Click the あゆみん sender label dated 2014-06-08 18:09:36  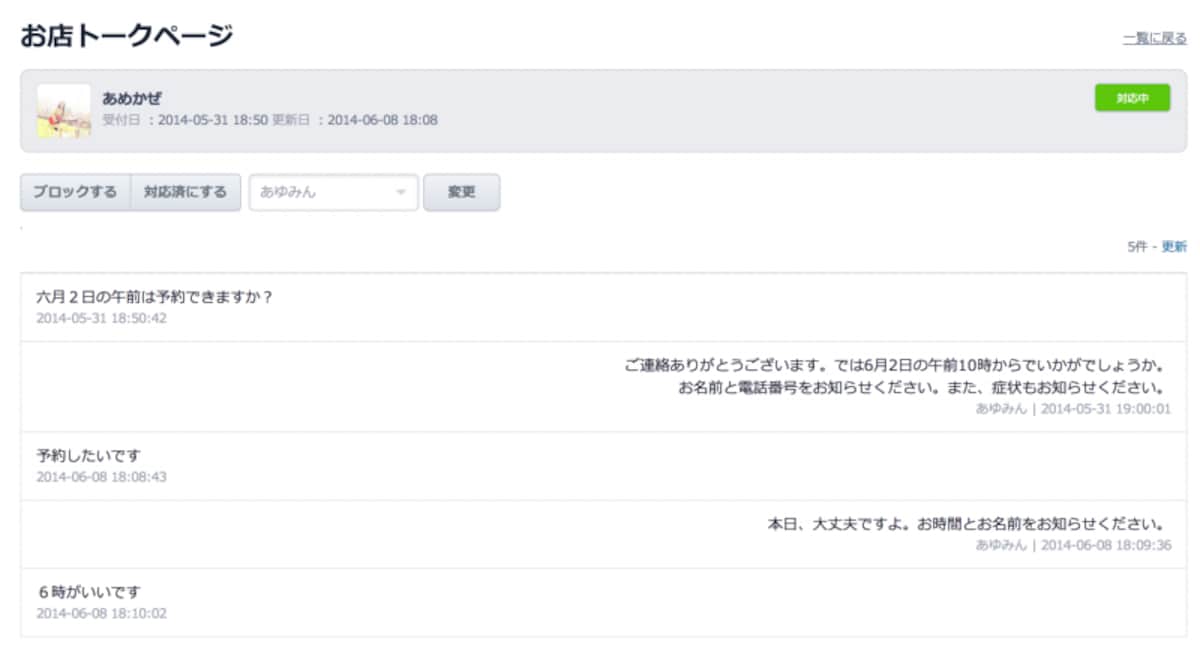click(1001, 545)
